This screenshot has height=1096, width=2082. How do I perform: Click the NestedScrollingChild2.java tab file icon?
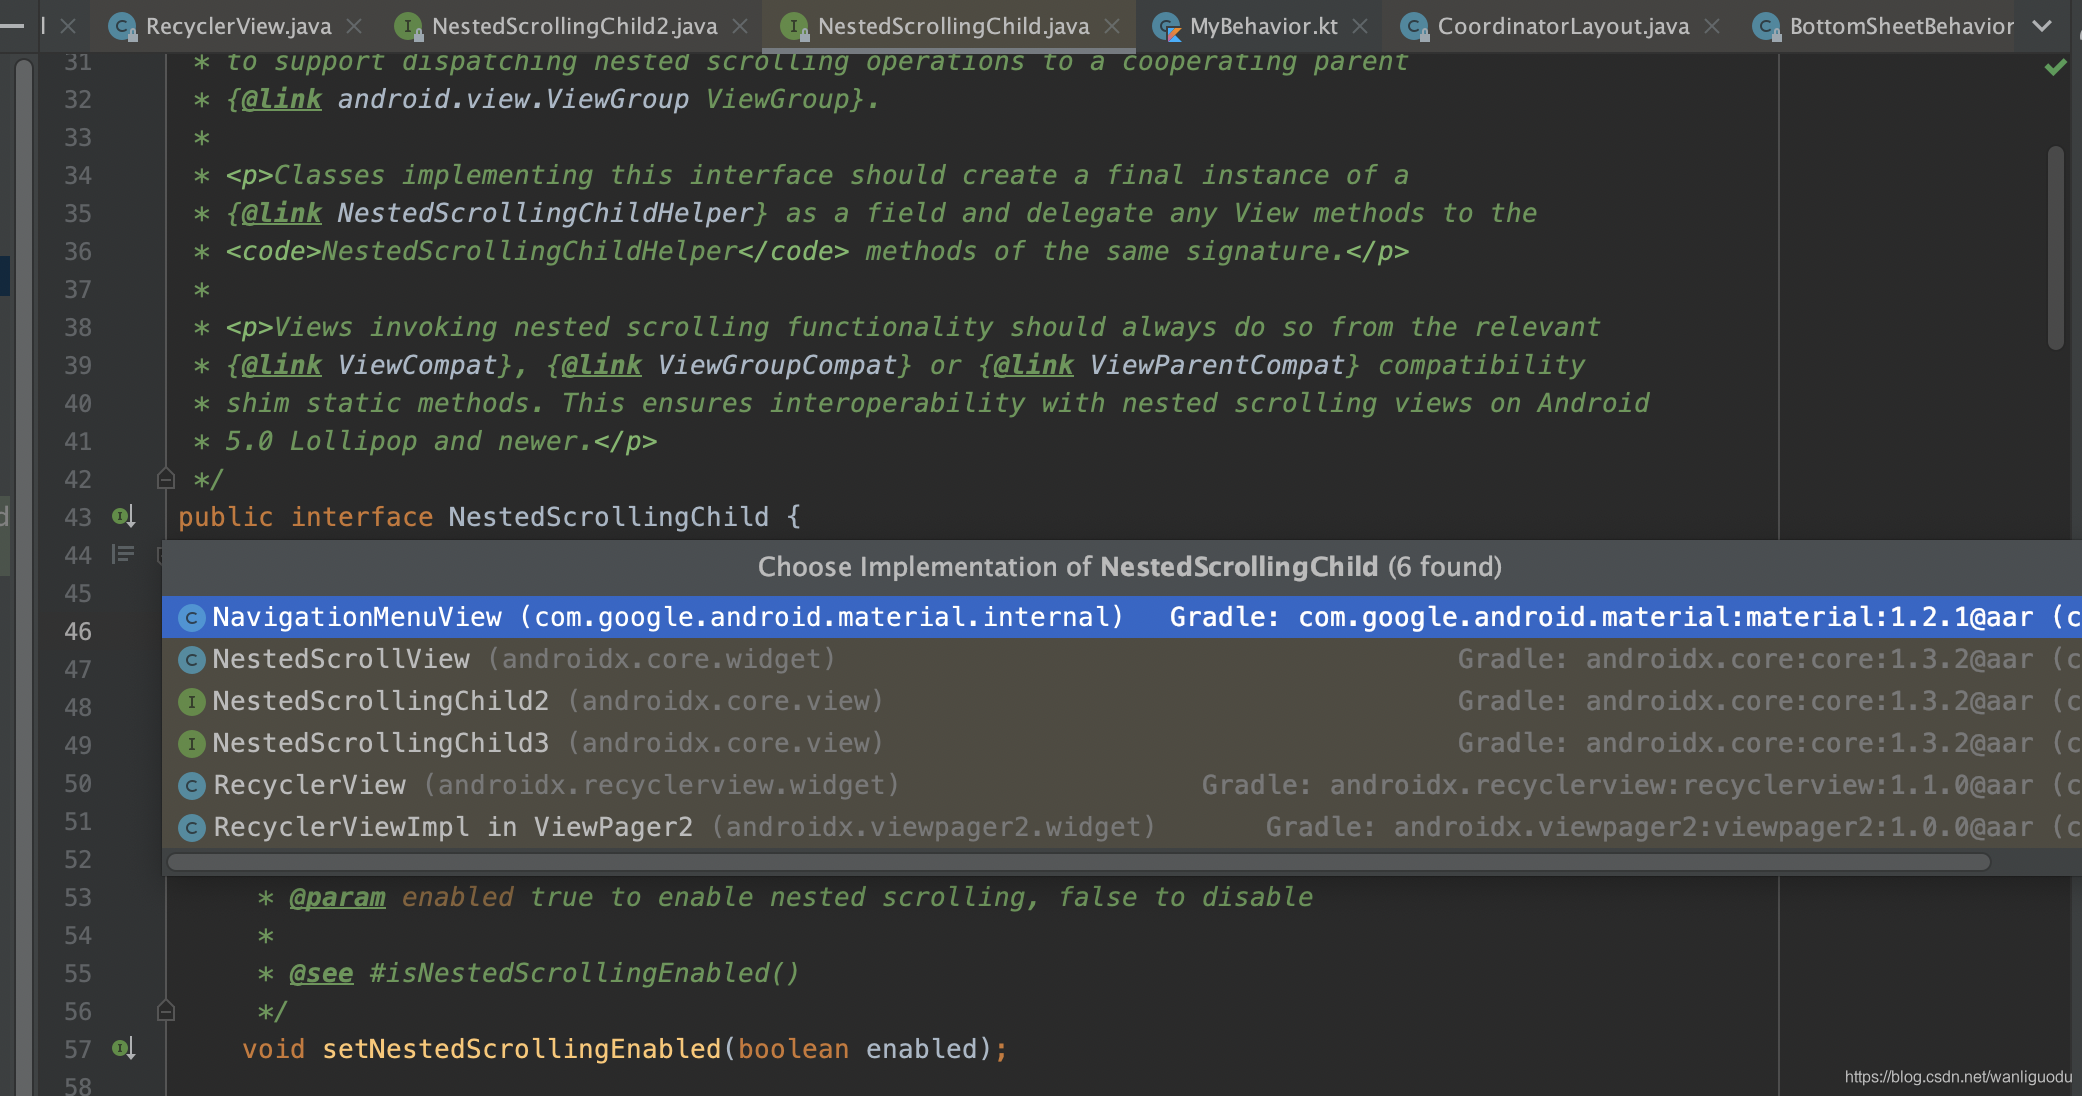[408, 27]
